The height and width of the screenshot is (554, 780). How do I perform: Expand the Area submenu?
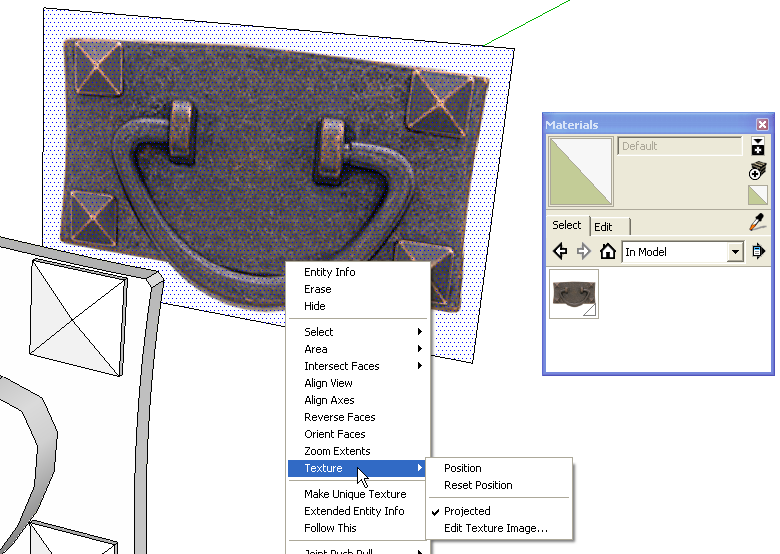tap(358, 349)
